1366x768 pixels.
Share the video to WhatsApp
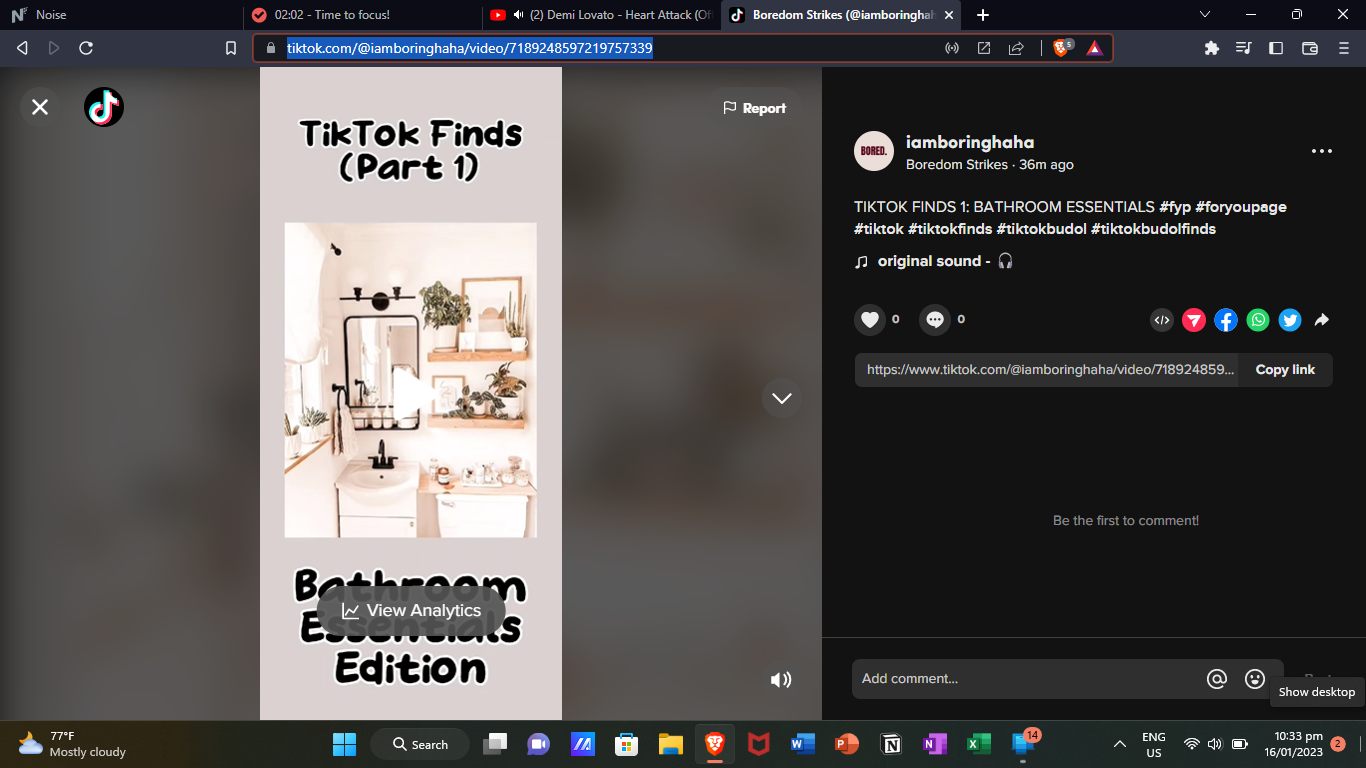[1258, 320]
